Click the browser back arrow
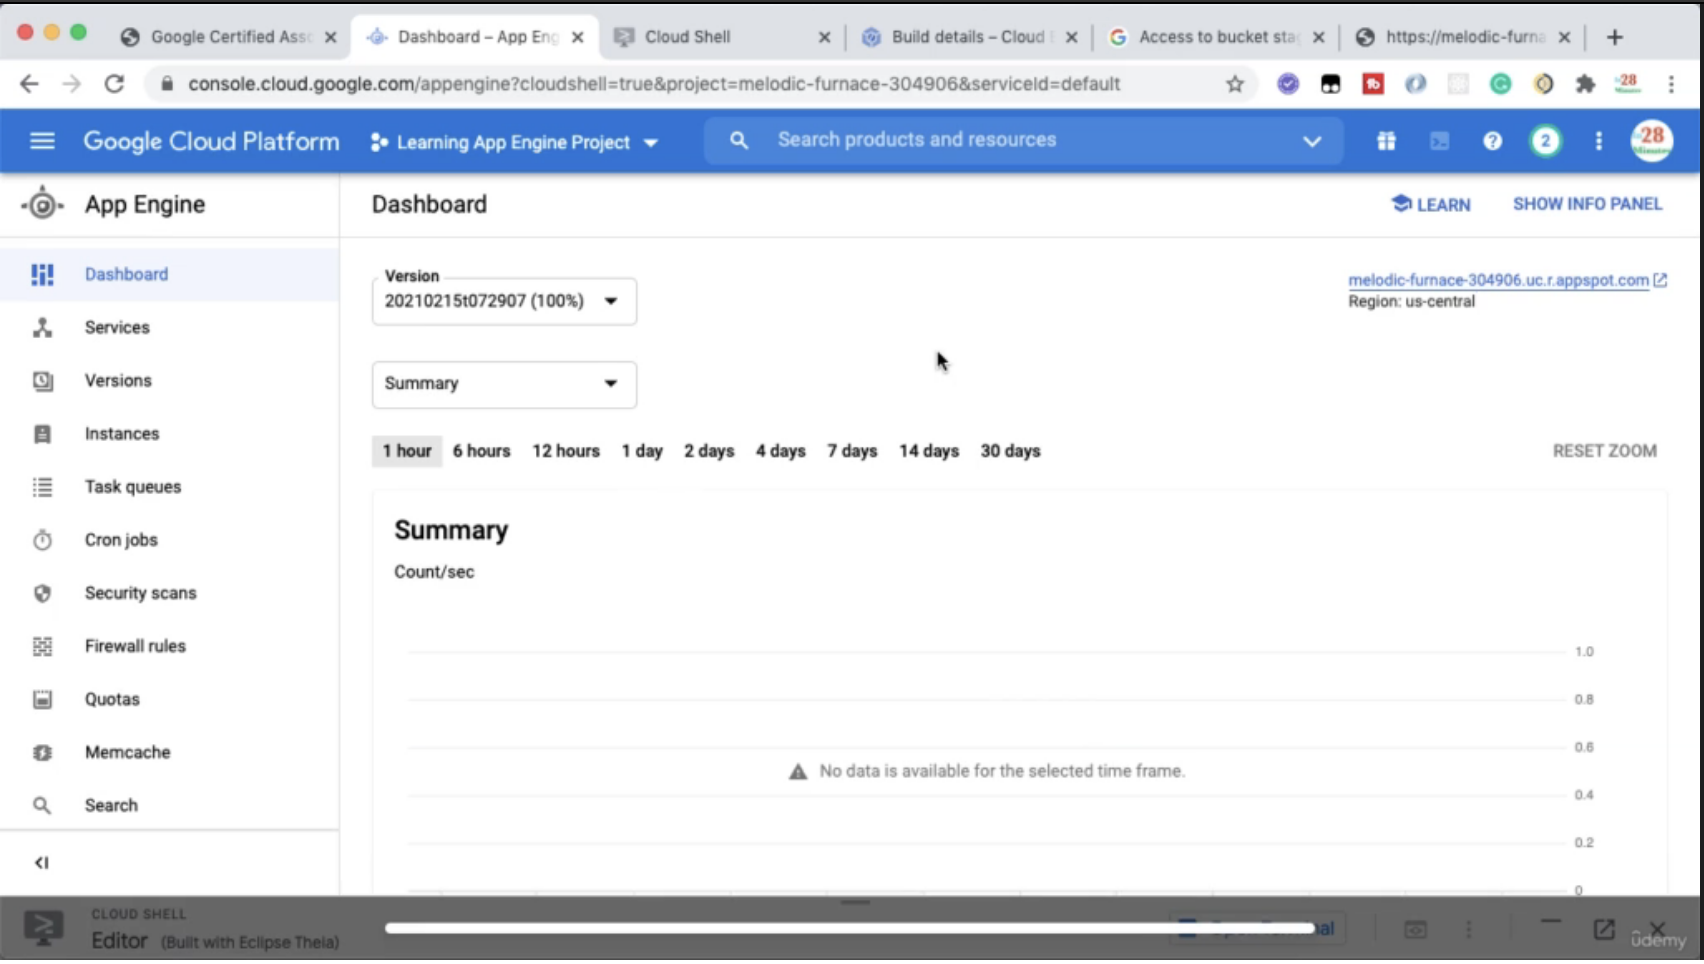 [29, 84]
